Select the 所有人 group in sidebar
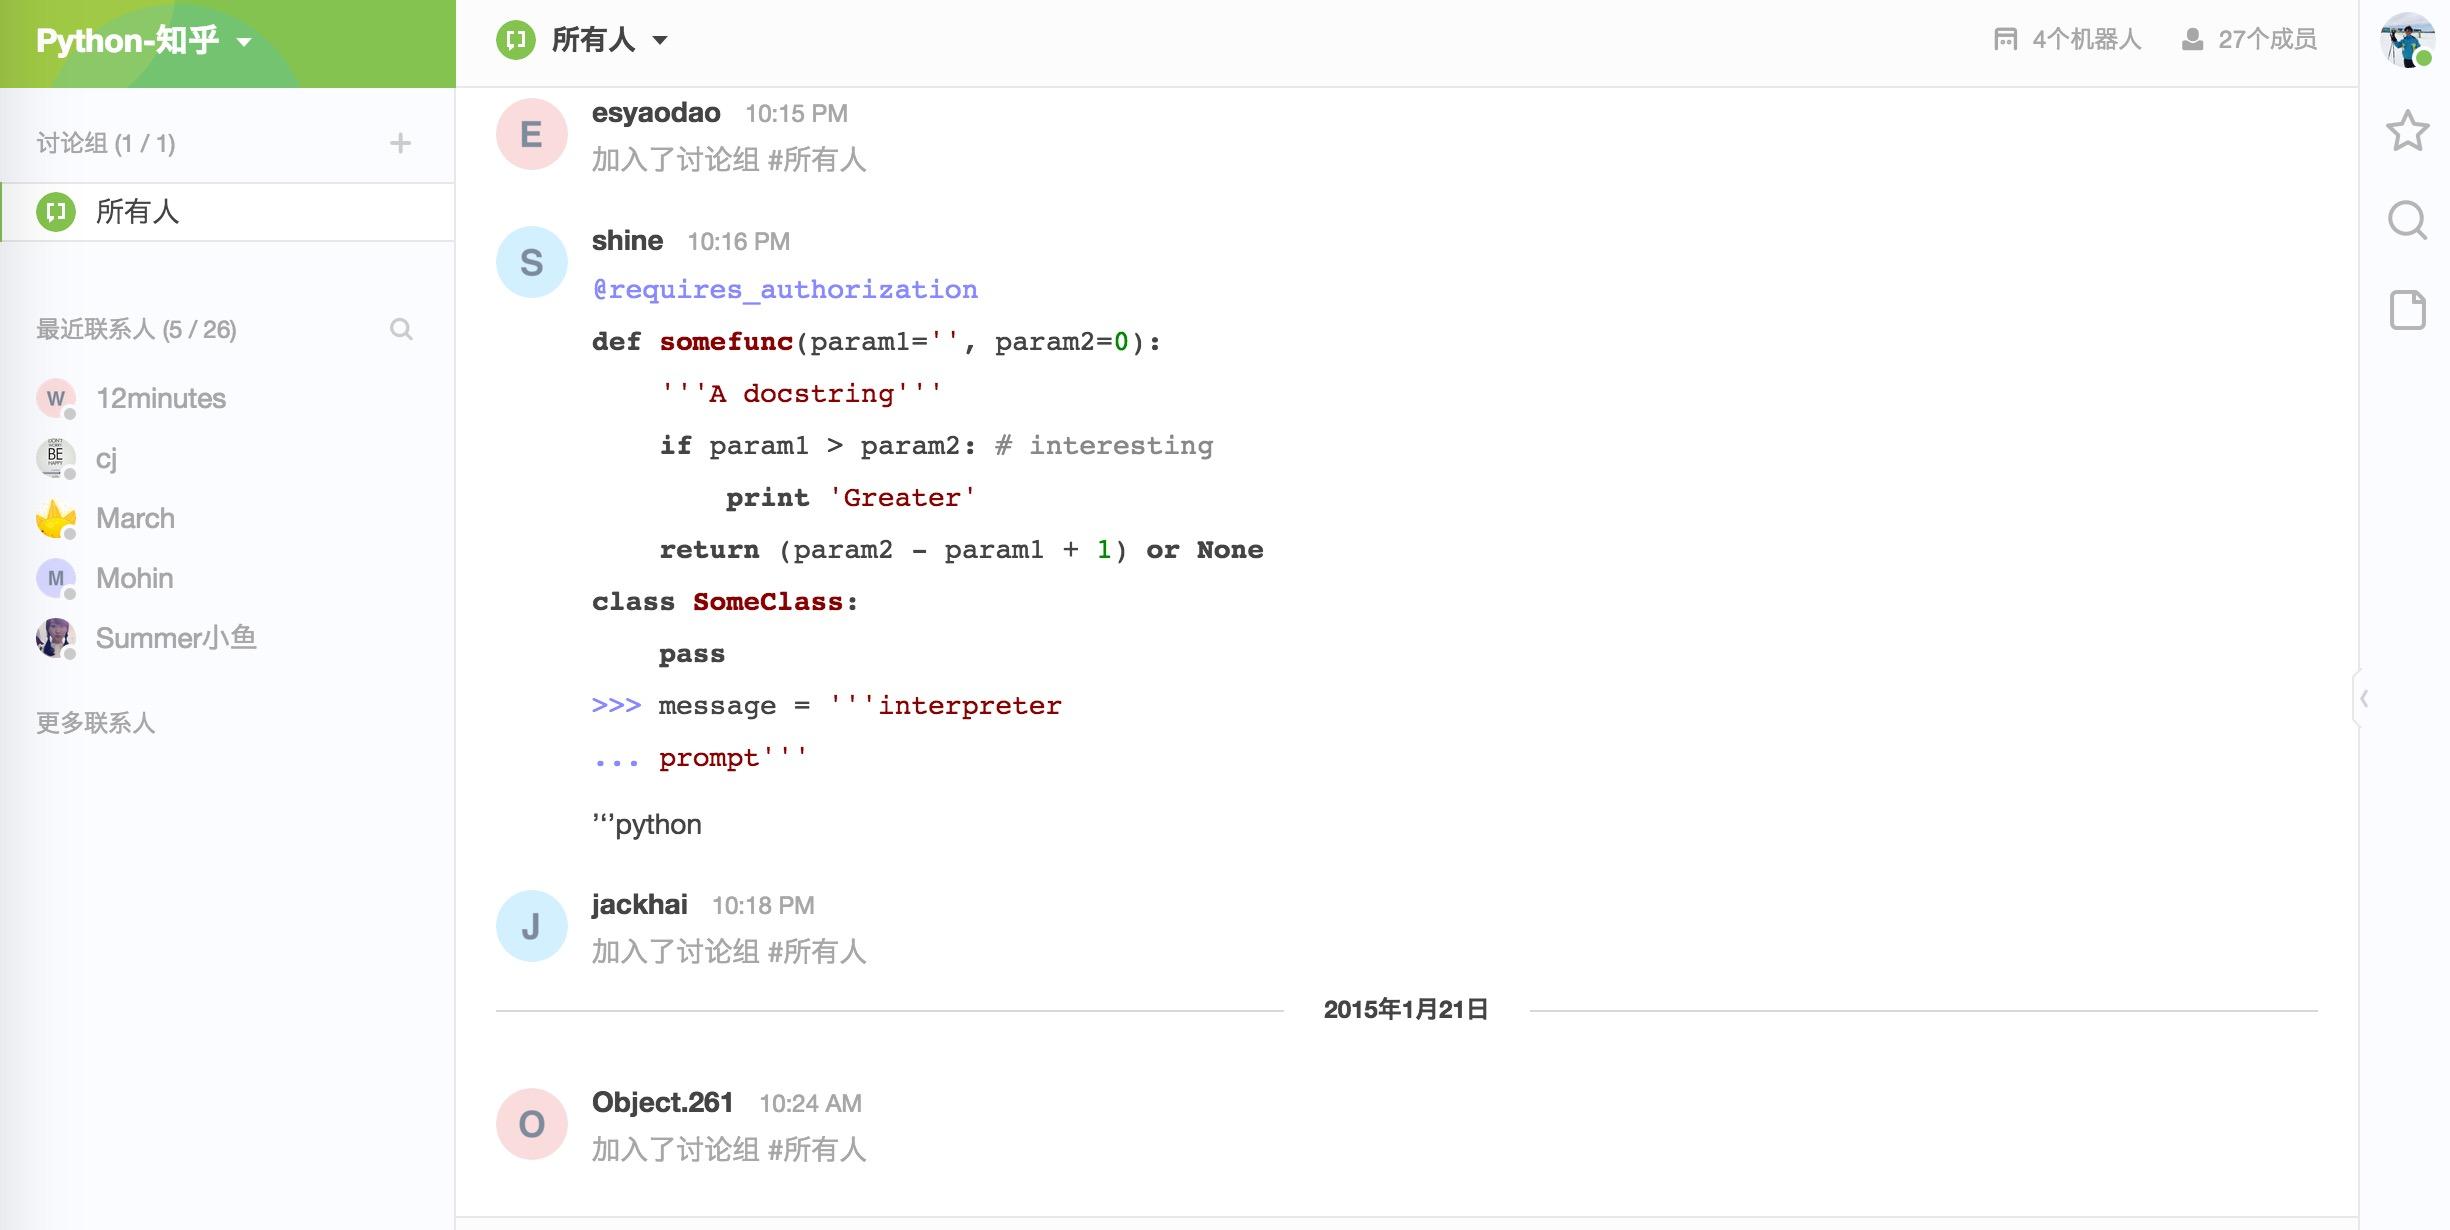 [228, 212]
